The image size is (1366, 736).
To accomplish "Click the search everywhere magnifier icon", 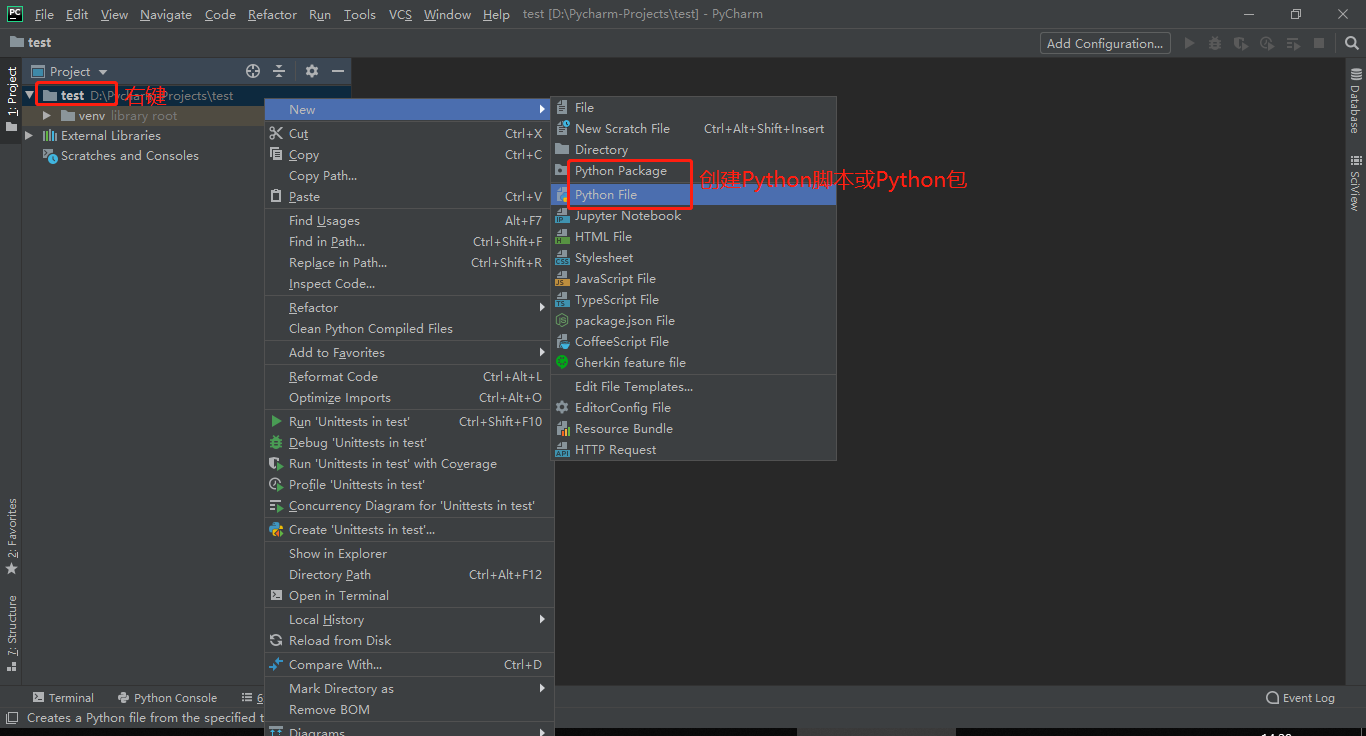I will click(x=1351, y=43).
